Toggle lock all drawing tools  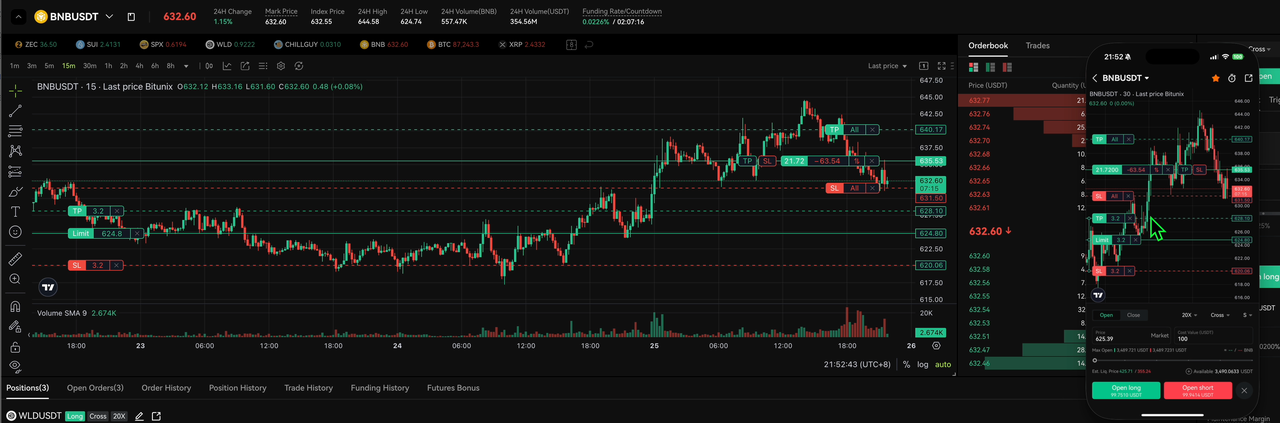15,347
